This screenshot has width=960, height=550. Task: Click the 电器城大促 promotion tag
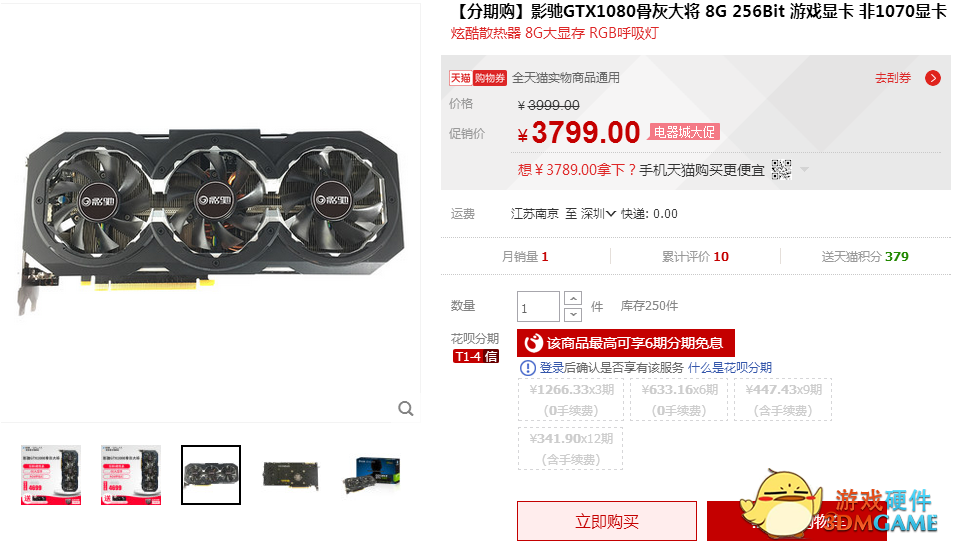[684, 132]
